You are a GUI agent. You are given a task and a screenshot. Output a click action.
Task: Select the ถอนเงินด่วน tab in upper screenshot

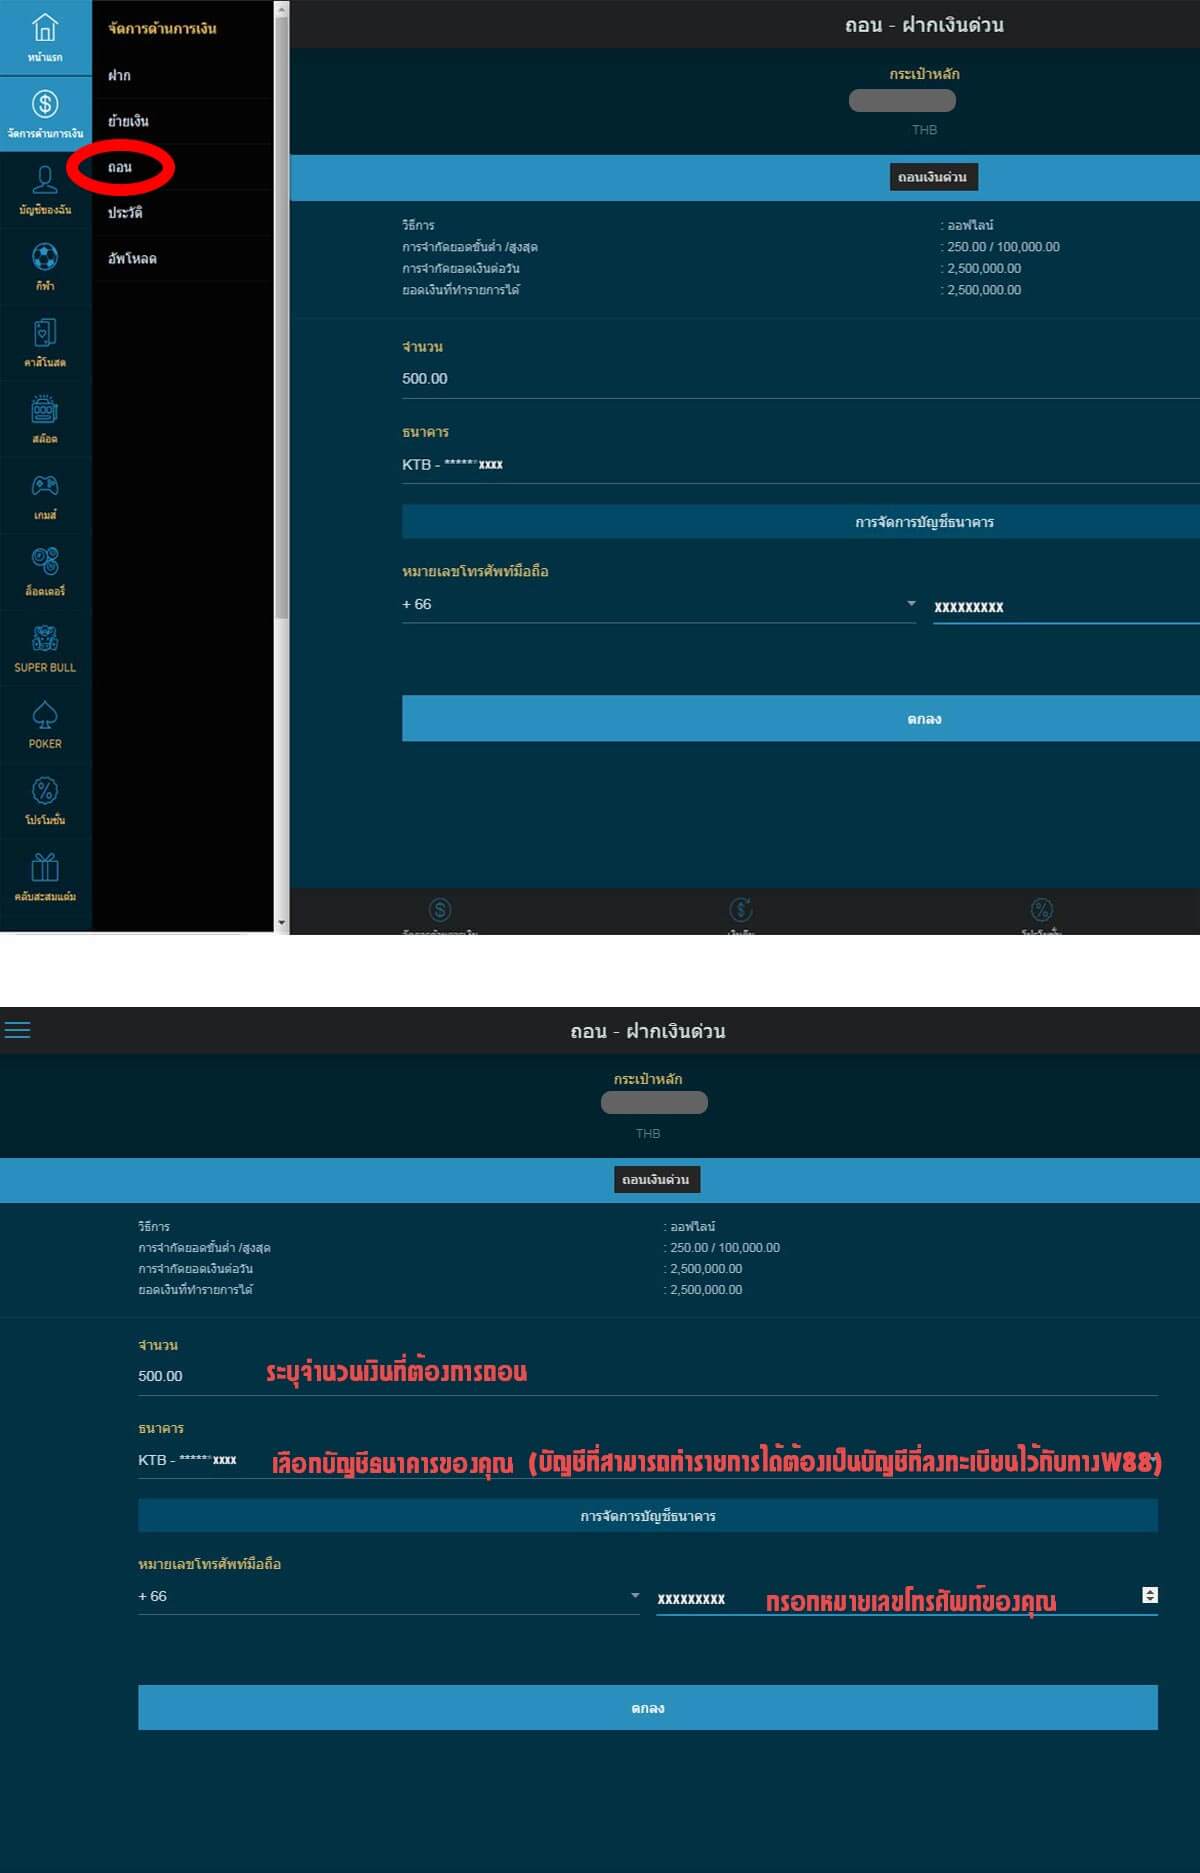tap(933, 177)
